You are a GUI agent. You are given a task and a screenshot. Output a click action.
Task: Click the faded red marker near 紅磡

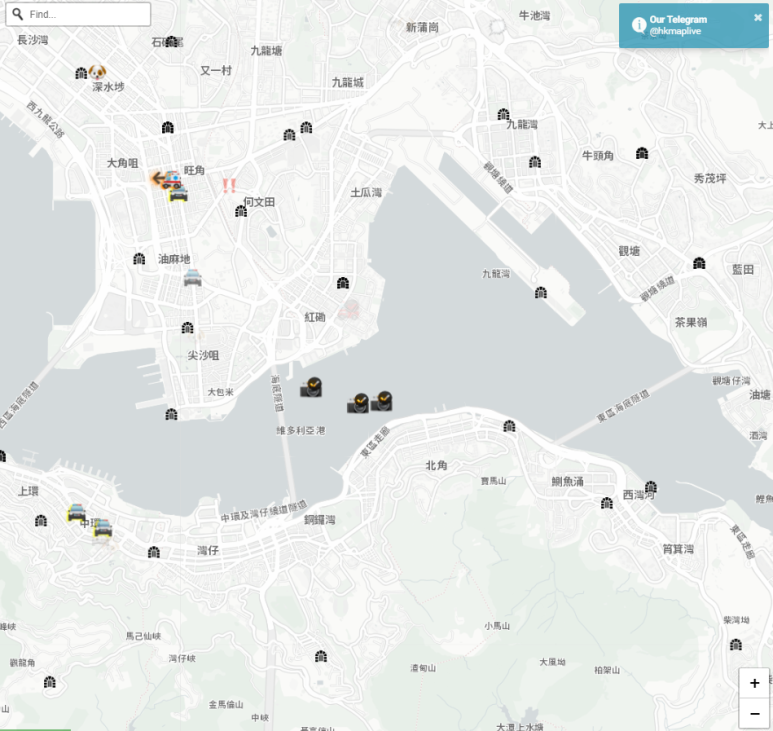(347, 309)
